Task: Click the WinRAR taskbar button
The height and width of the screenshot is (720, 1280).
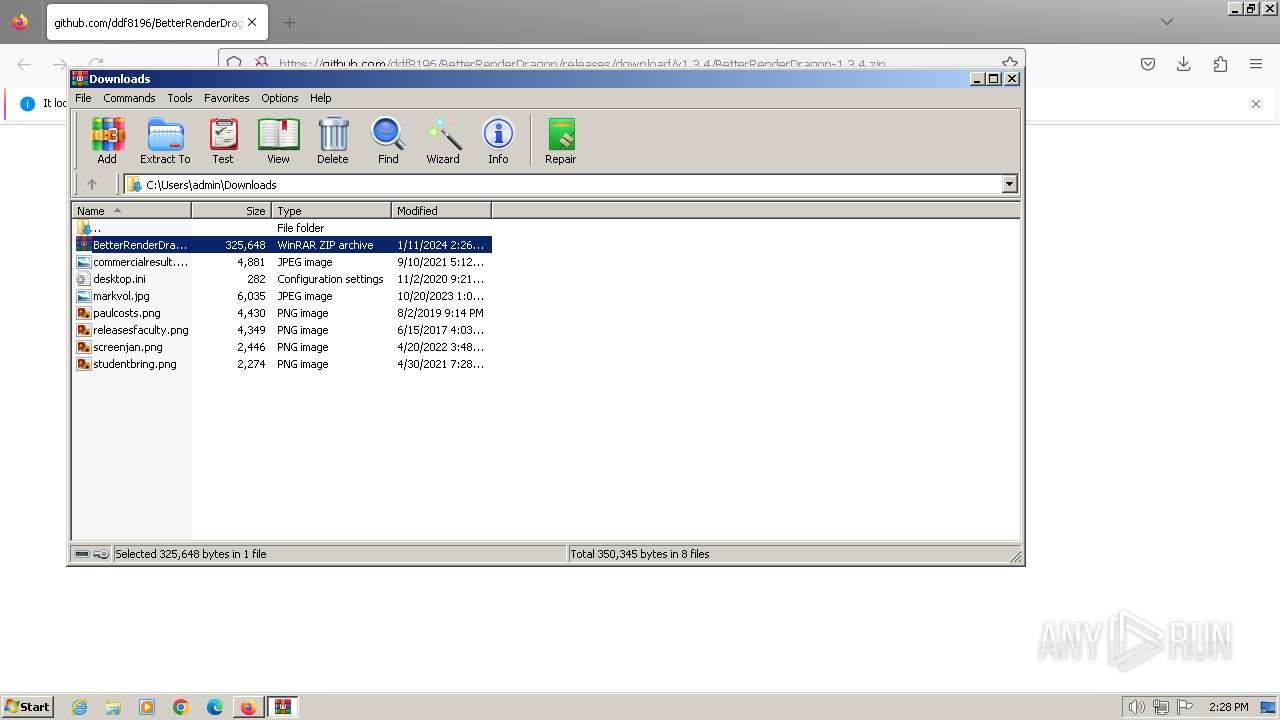Action: click(x=283, y=707)
